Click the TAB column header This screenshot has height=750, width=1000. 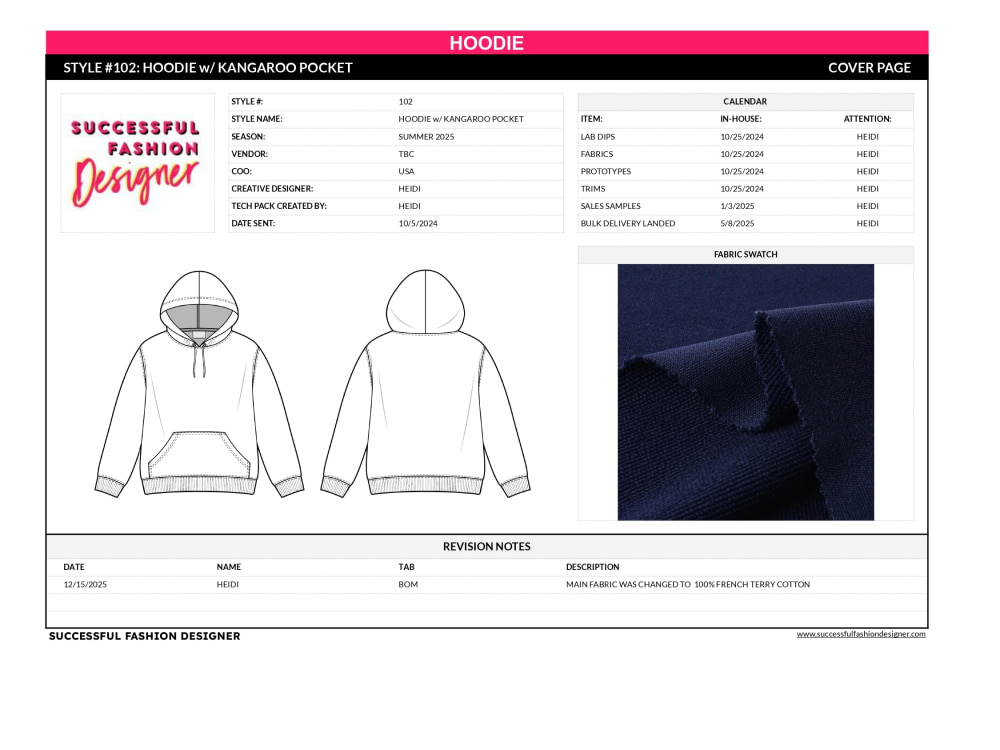pyautogui.click(x=406, y=567)
